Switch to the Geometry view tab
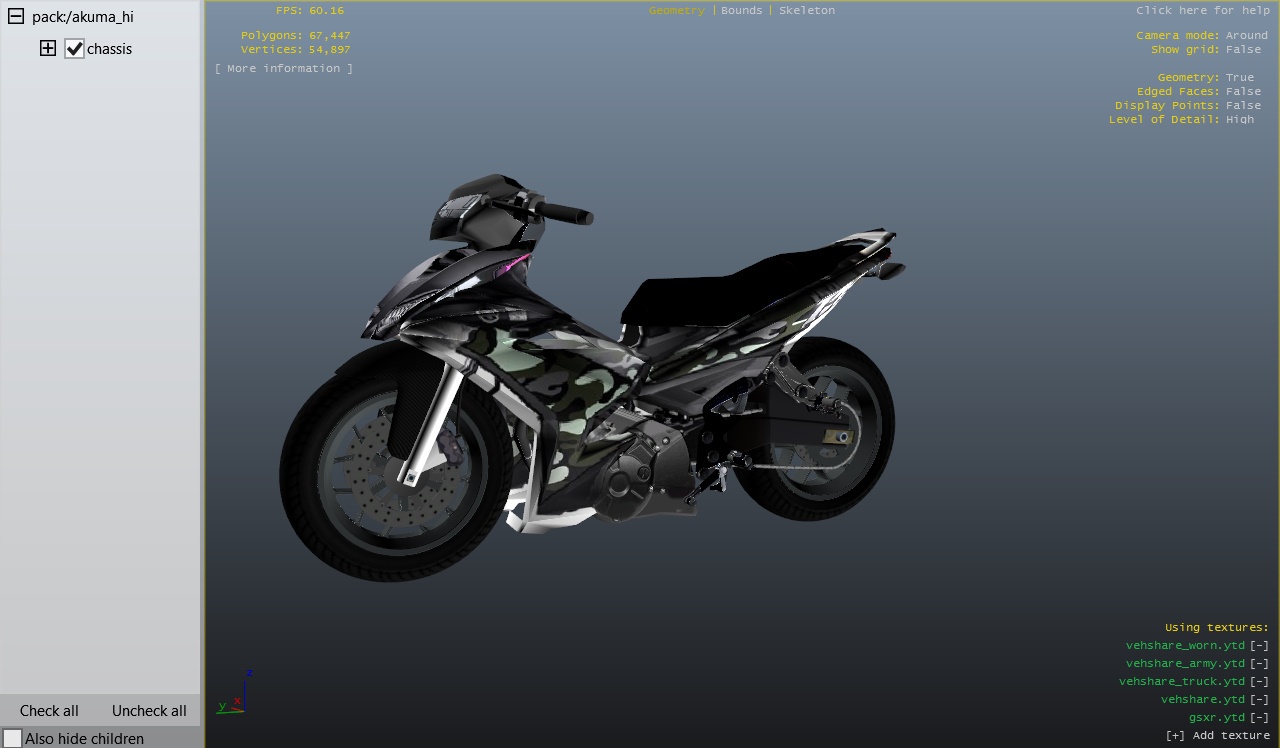 click(x=676, y=10)
